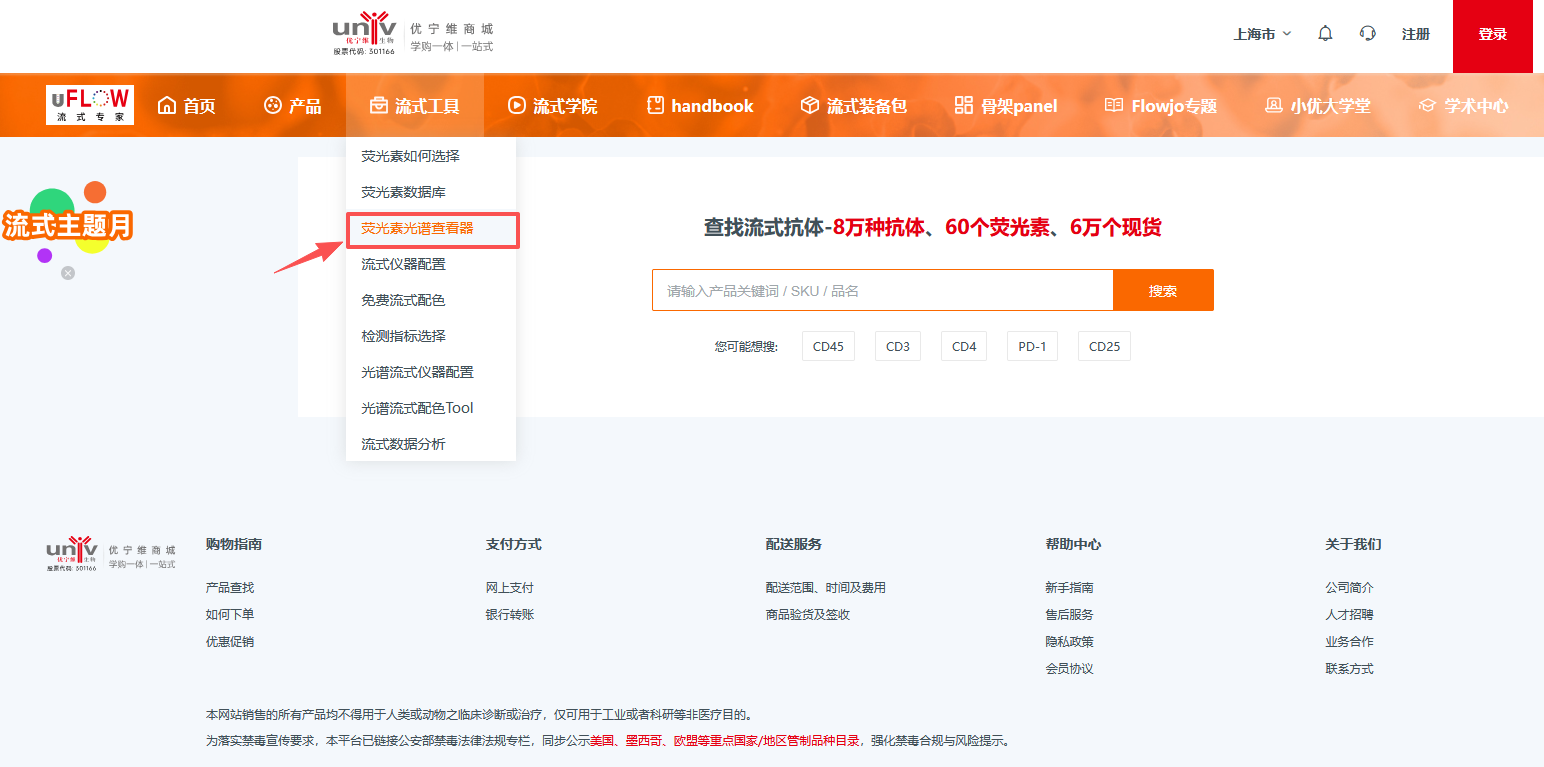Open 商品验货及签收 footer link
The width and height of the screenshot is (1544, 767).
pos(808,615)
